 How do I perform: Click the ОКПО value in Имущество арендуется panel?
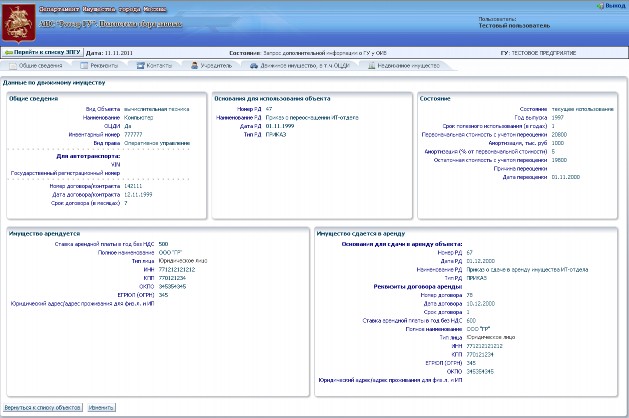click(172, 286)
